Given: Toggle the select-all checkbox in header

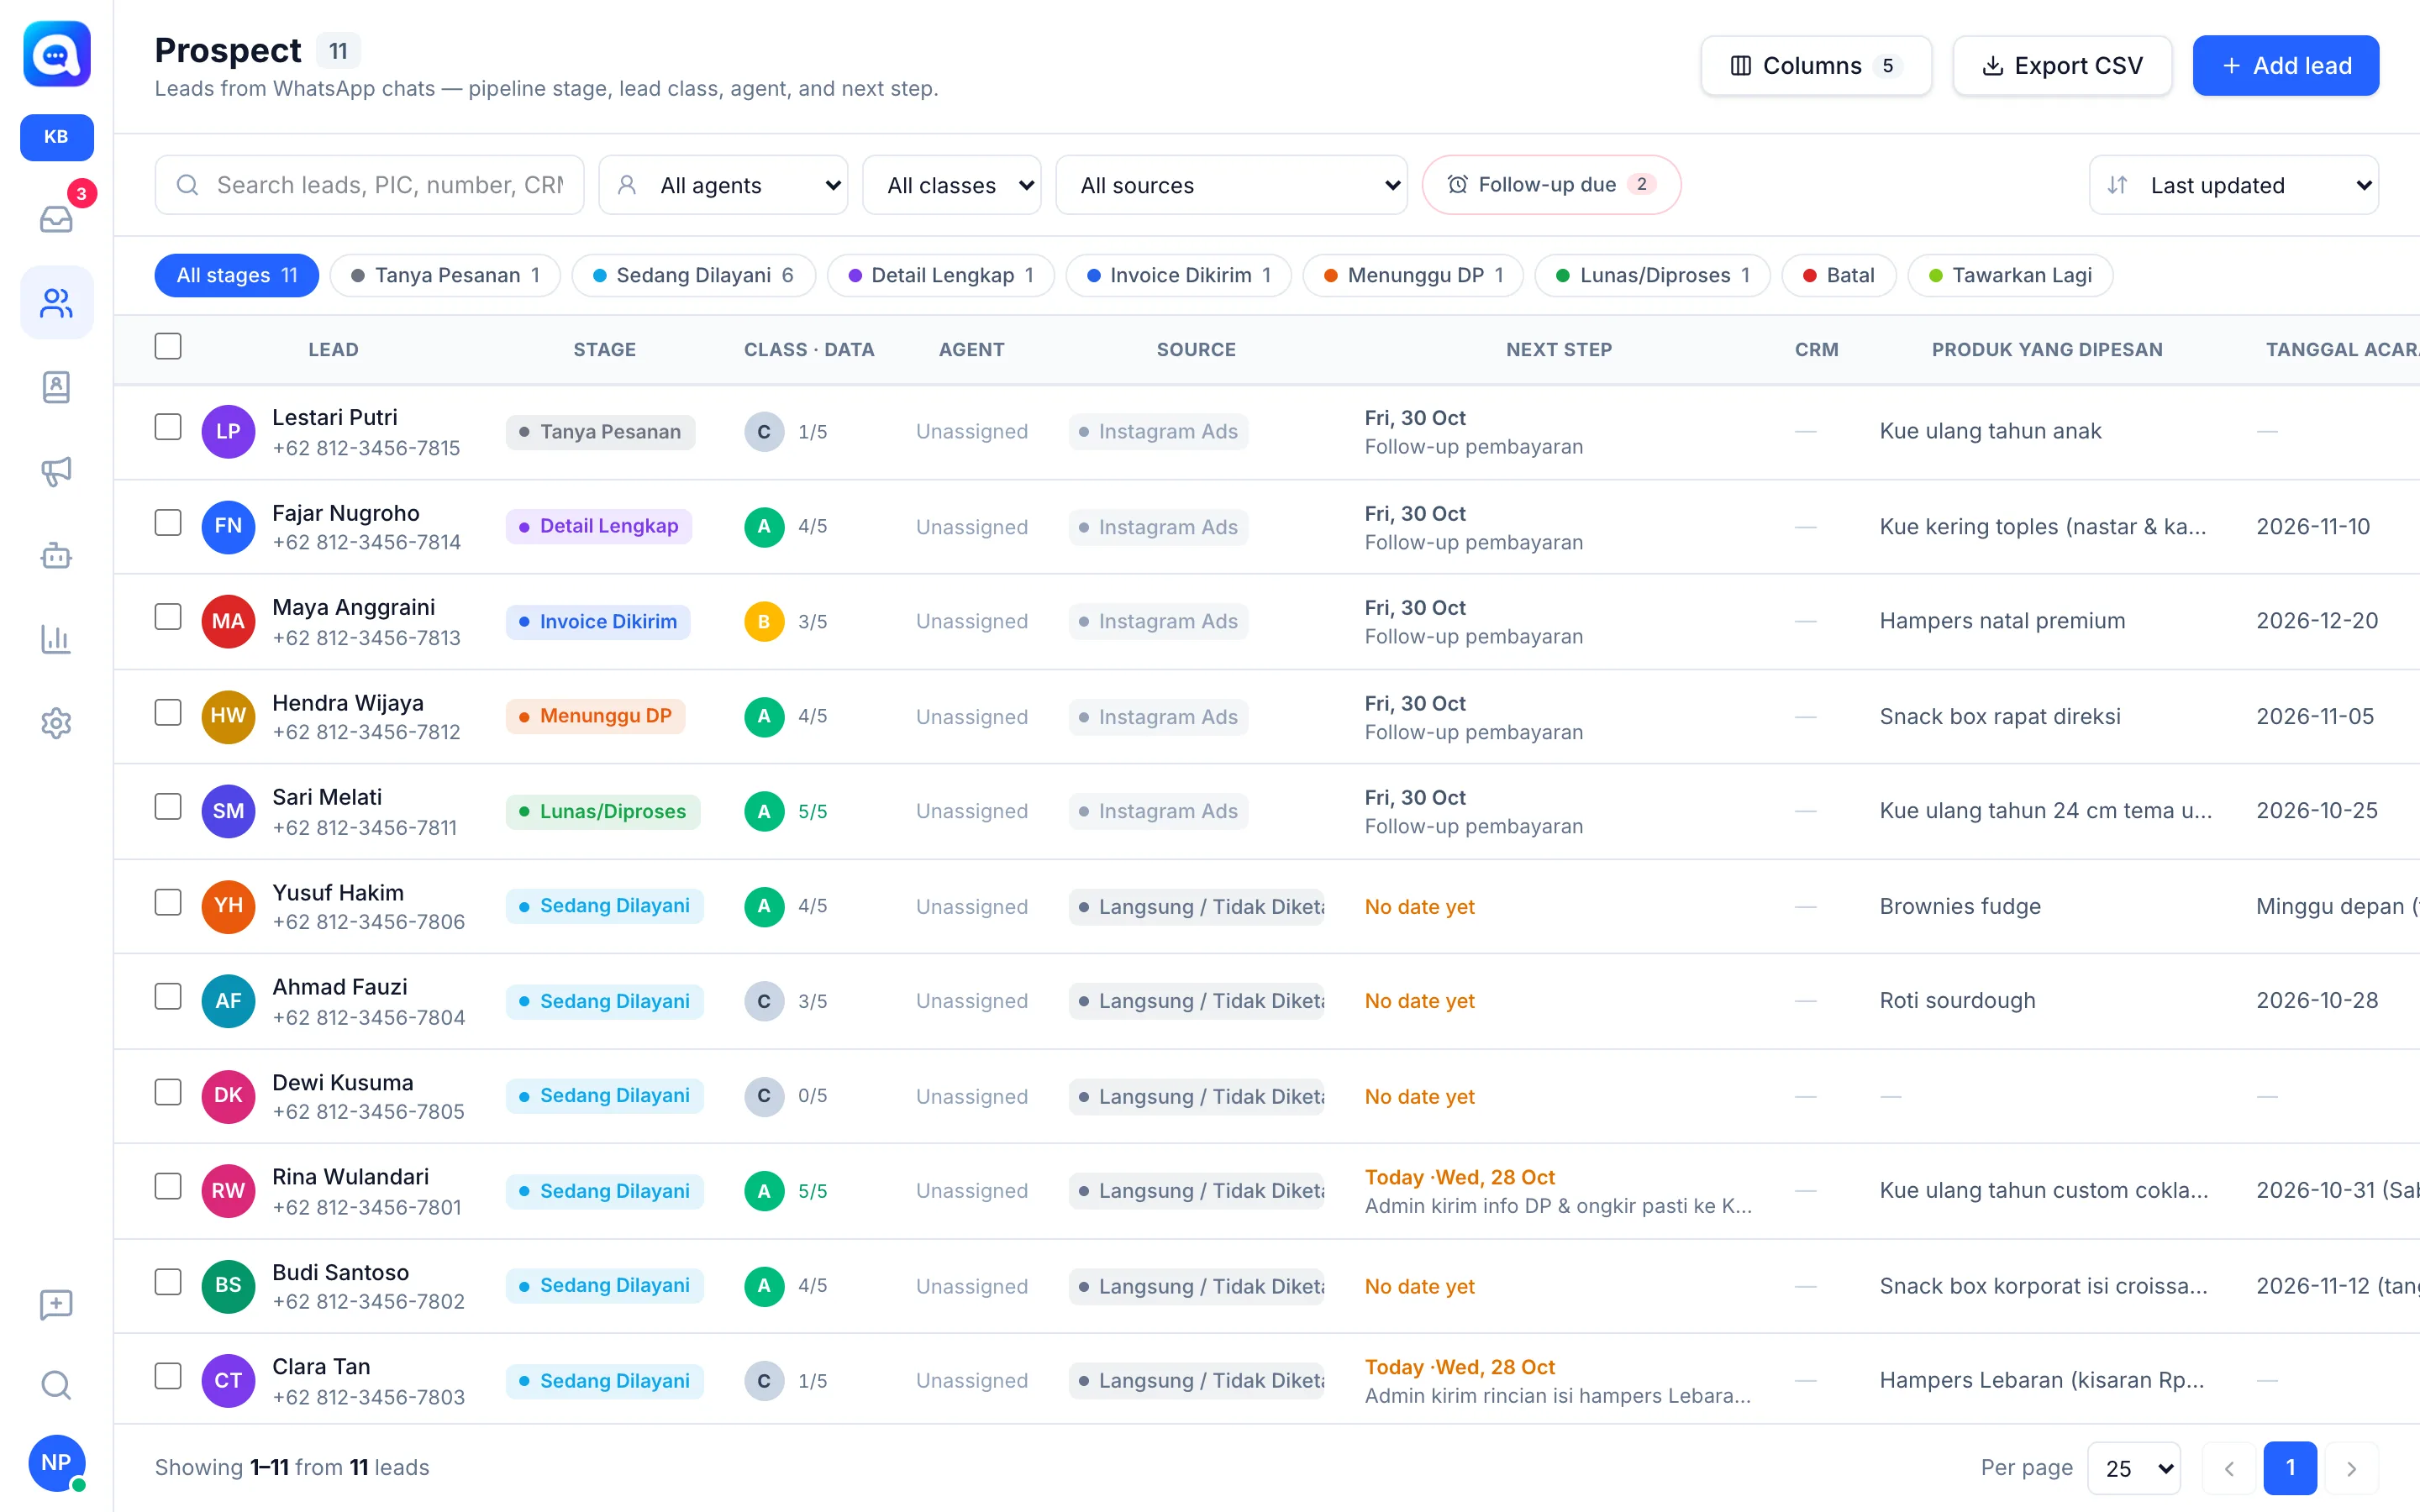Looking at the screenshot, I should coord(168,346).
